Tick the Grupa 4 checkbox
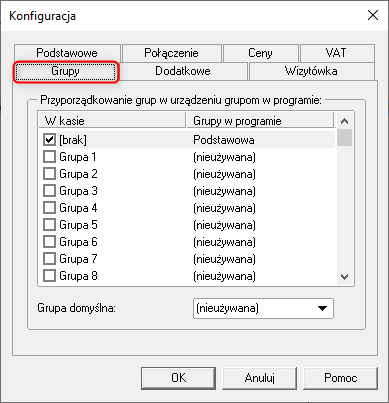Screen dimensions: 389x403 49,208
